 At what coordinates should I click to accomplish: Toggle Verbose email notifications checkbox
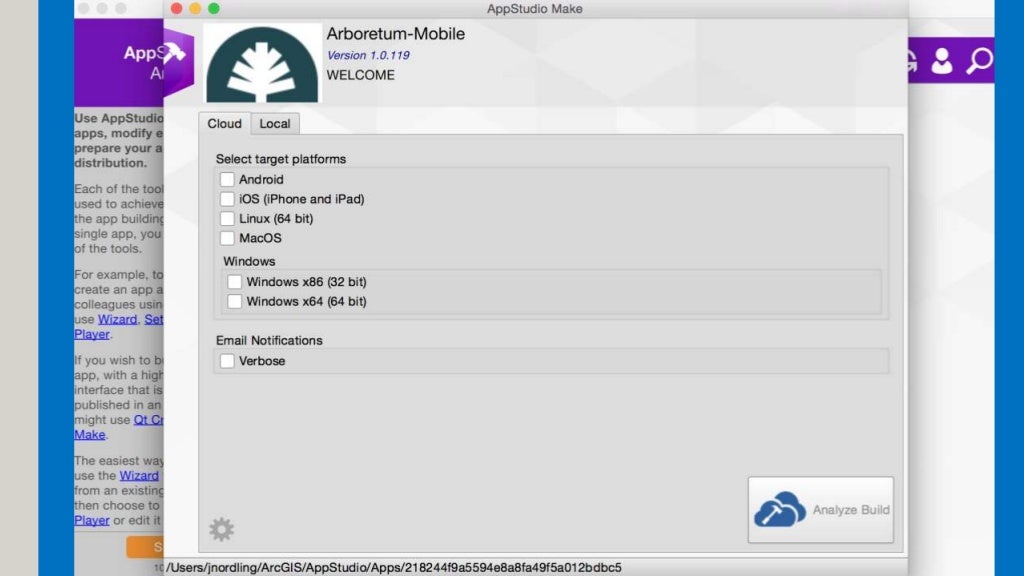(x=227, y=361)
